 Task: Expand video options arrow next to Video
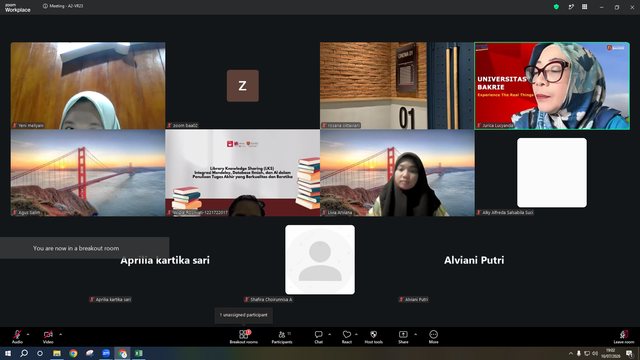pos(60,334)
